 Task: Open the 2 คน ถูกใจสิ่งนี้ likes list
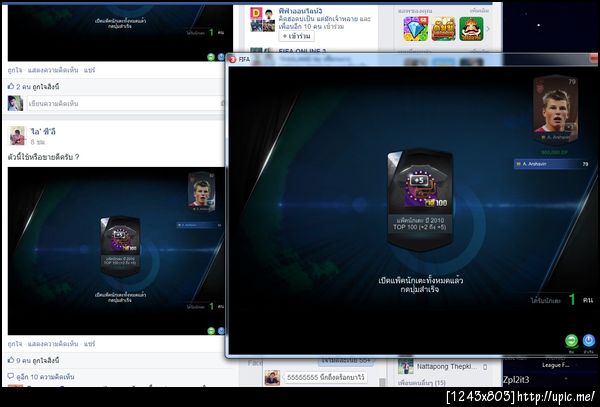[38, 87]
